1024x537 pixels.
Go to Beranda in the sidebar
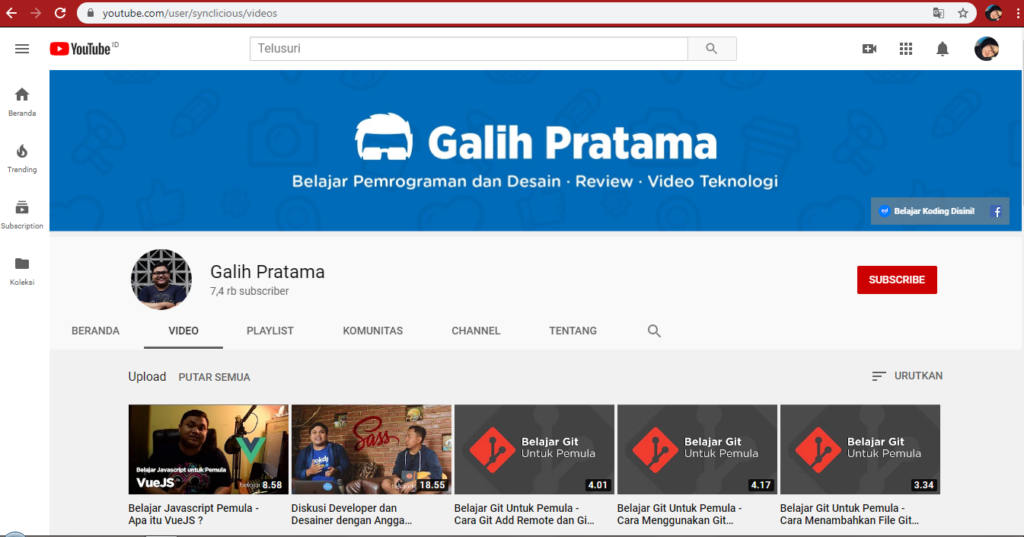tap(22, 102)
